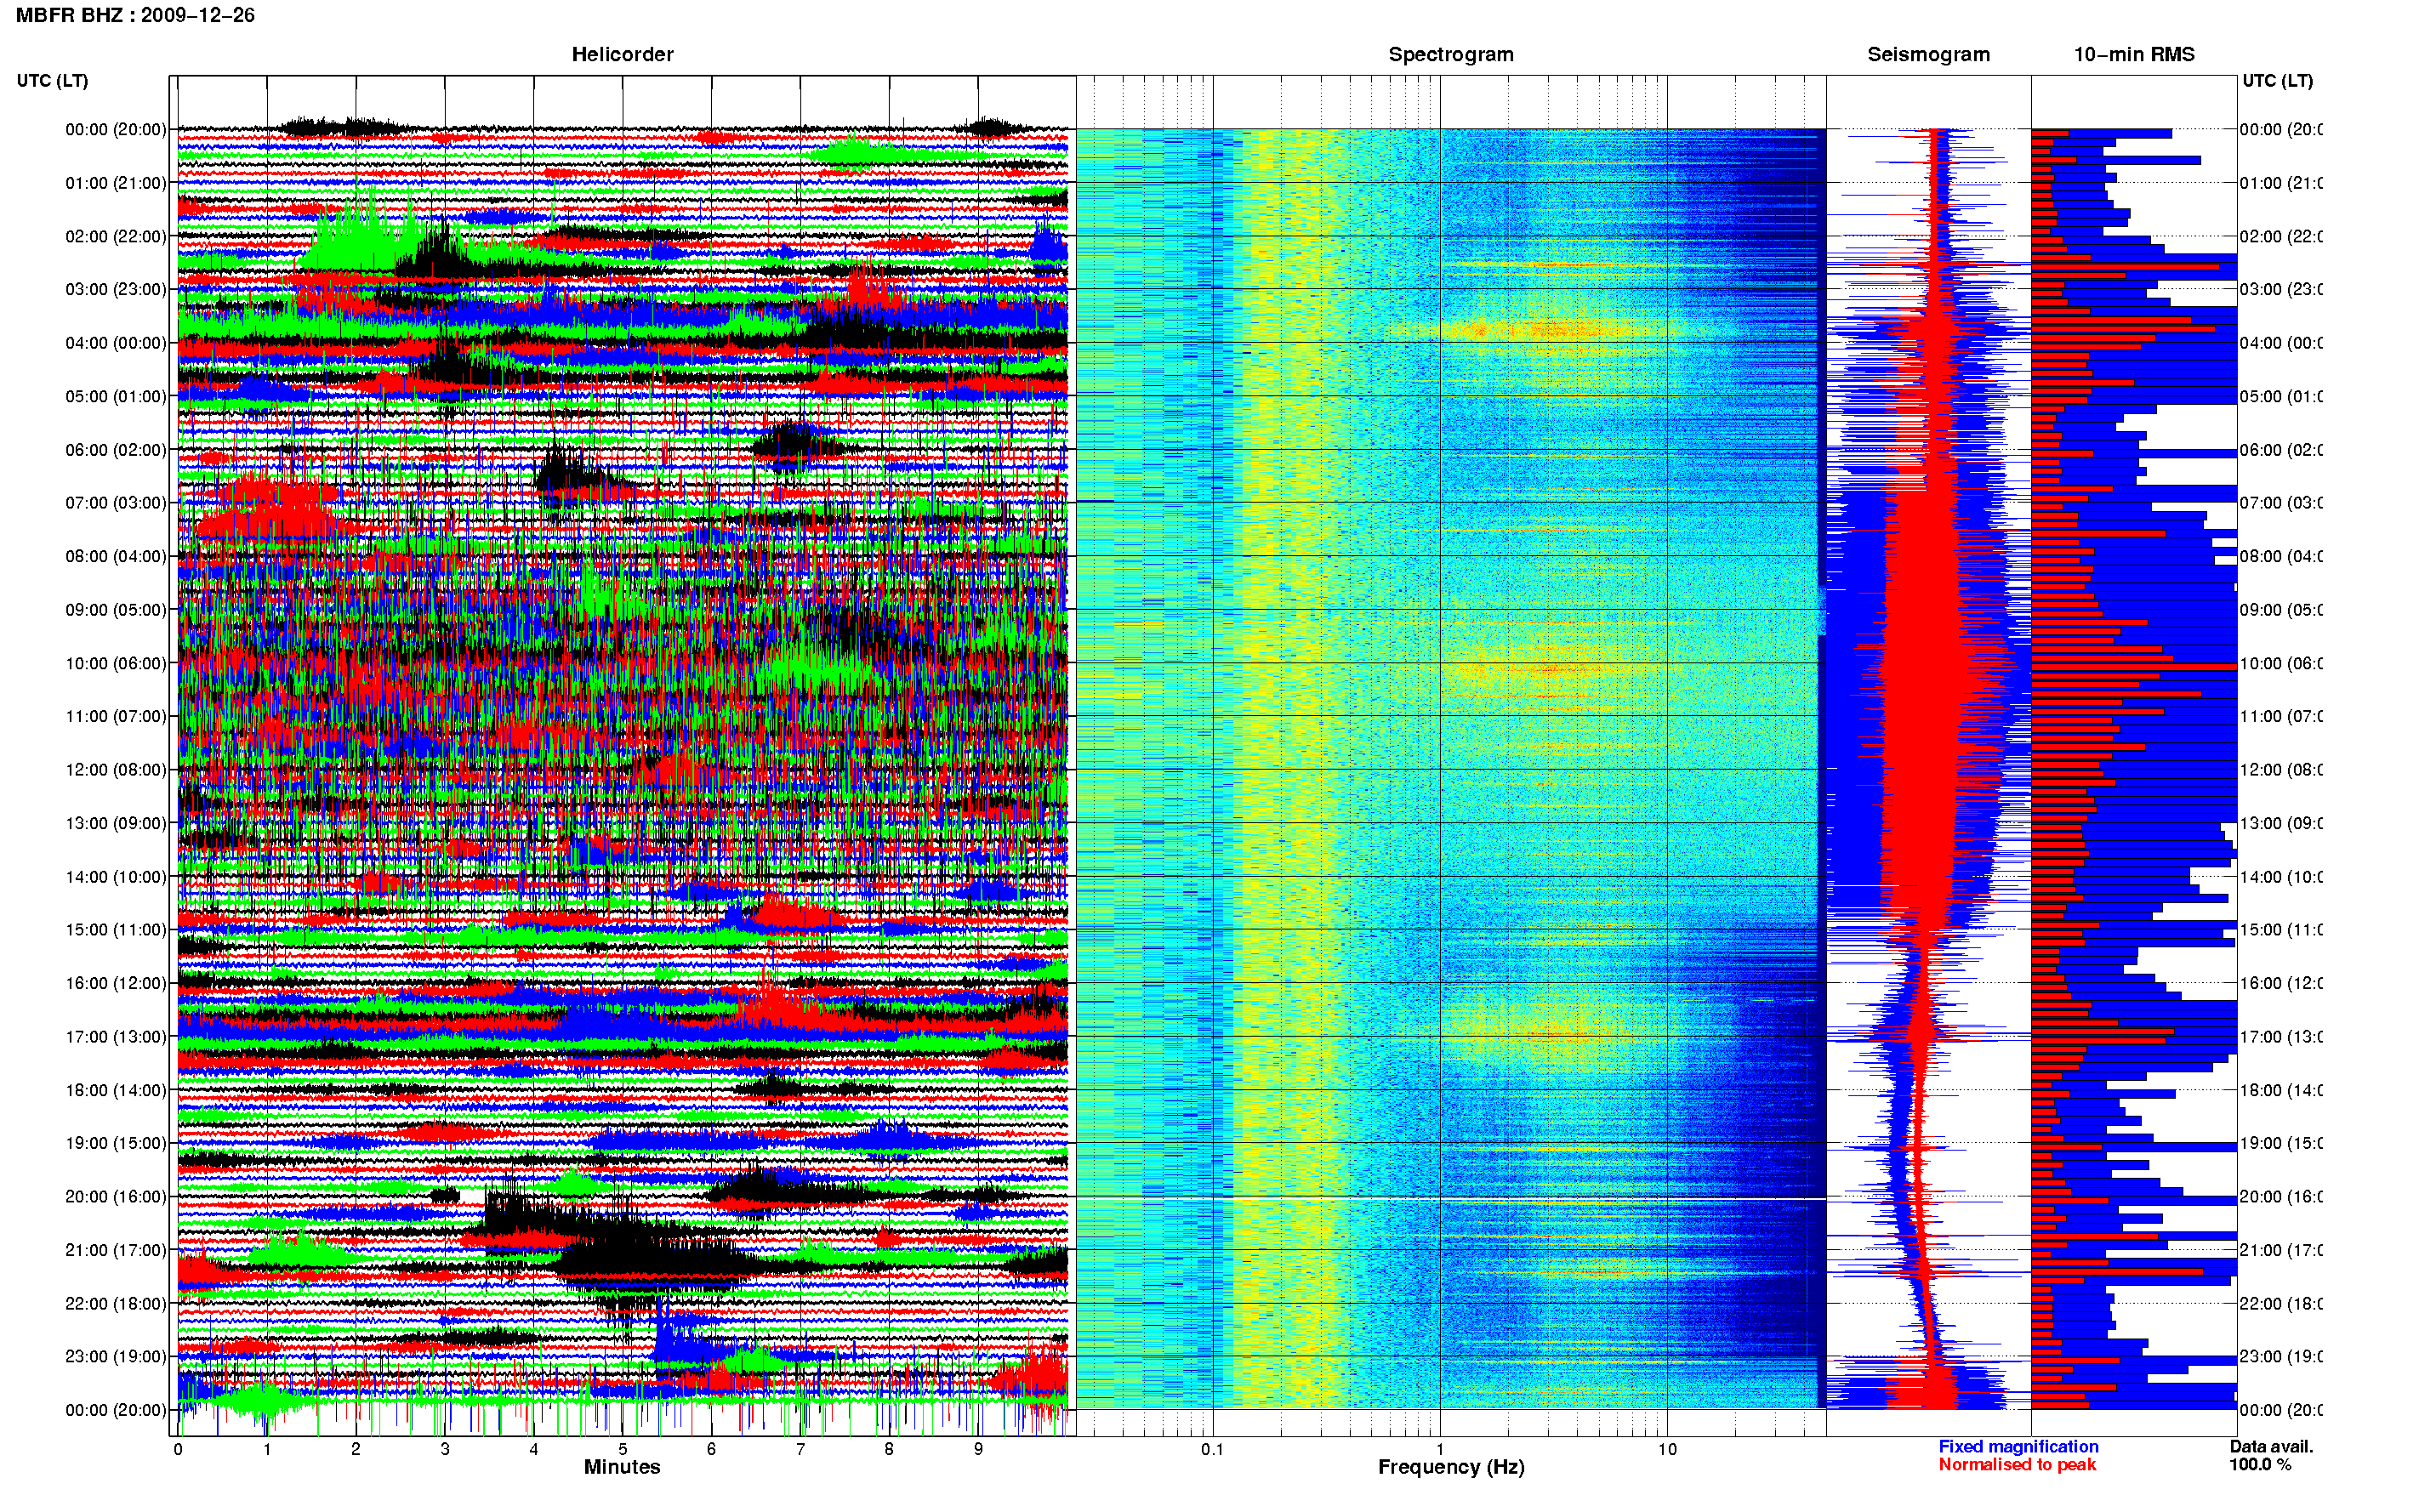Click the 'Frequency (Hz)' axis label
2419x1512 pixels.
point(1451,1467)
